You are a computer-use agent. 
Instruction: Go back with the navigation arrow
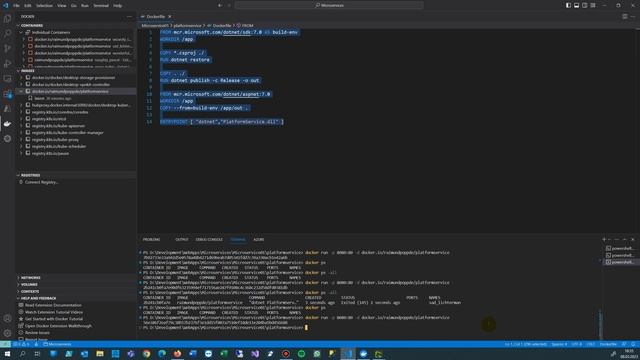point(220,5)
